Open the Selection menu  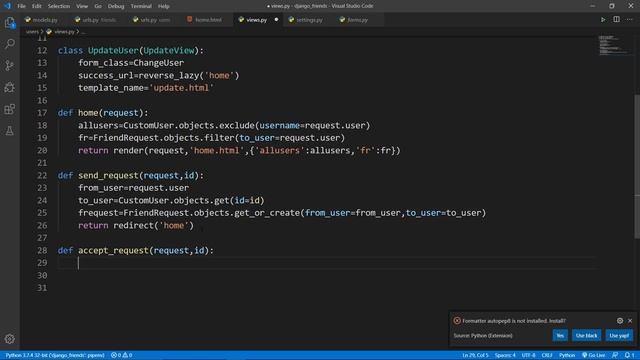(59, 6)
